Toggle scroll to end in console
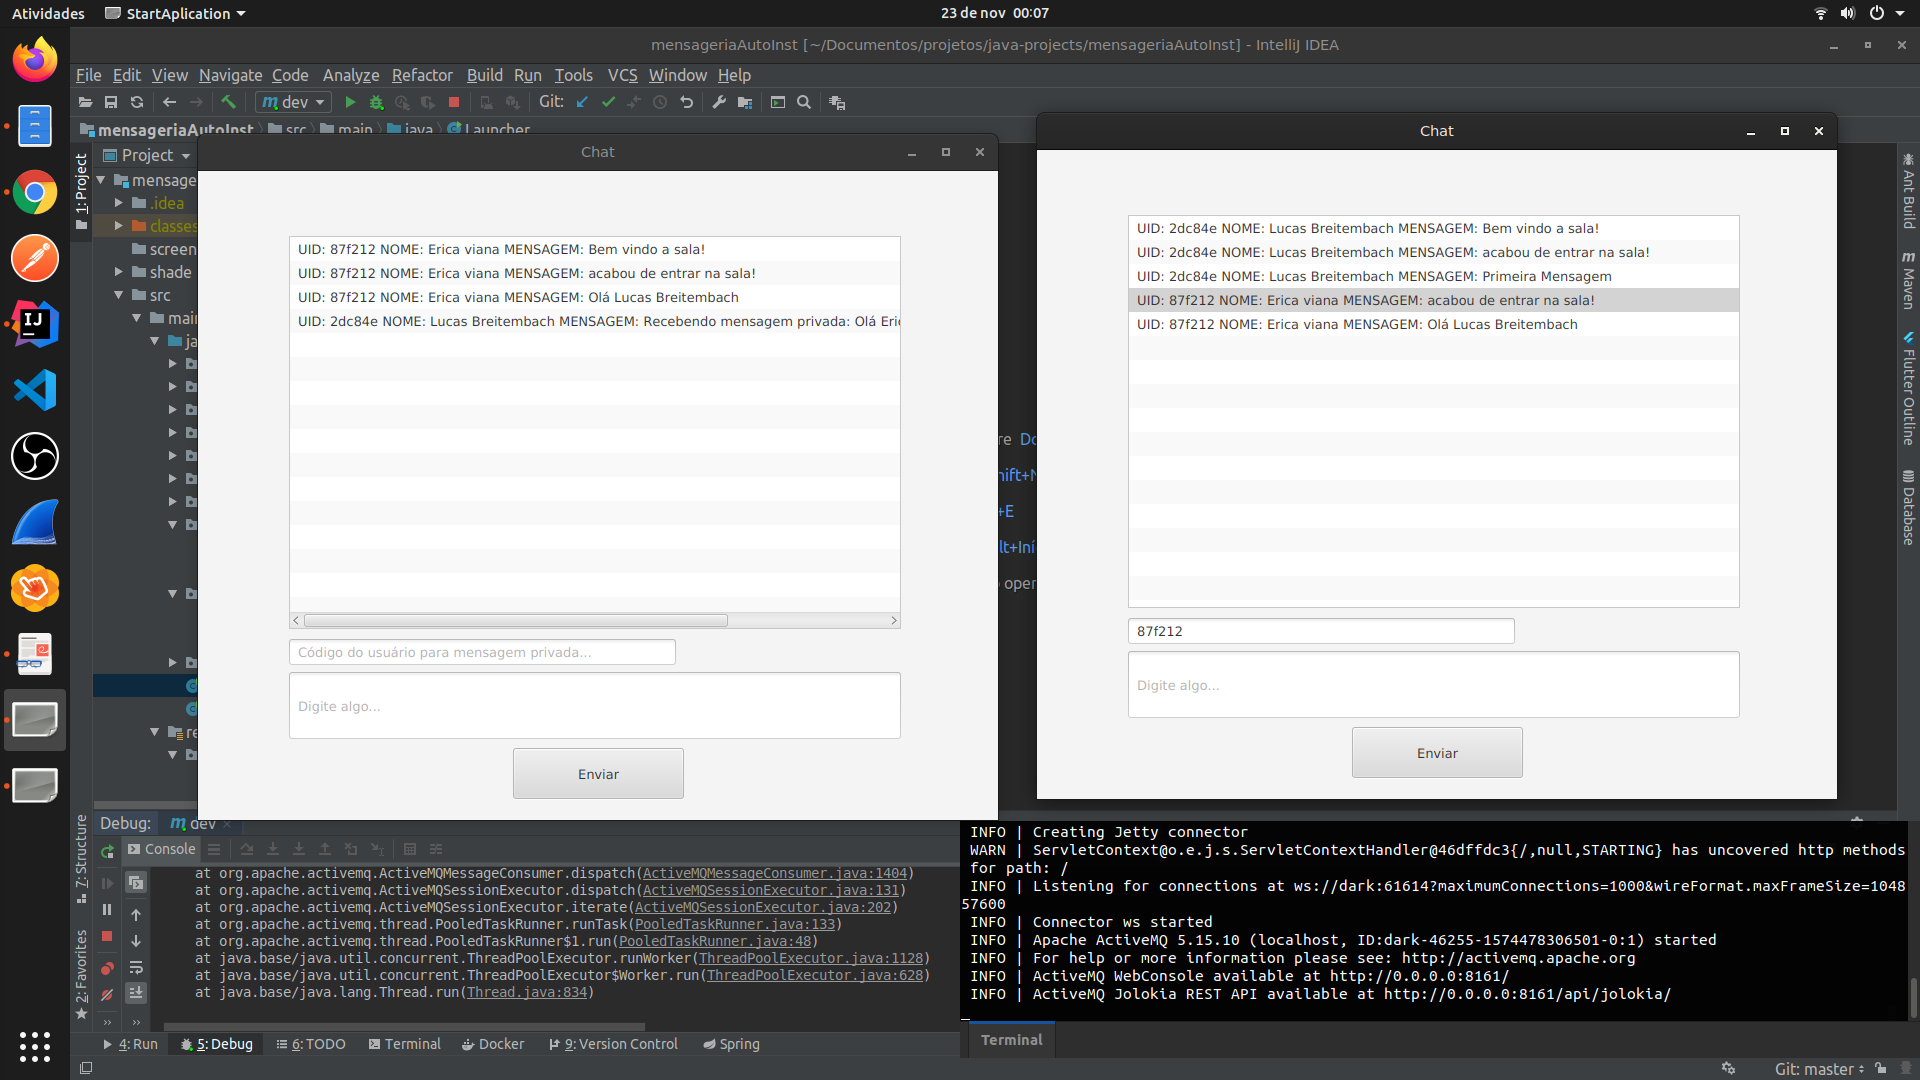Screen dimensions: 1920x1080 click(136, 993)
